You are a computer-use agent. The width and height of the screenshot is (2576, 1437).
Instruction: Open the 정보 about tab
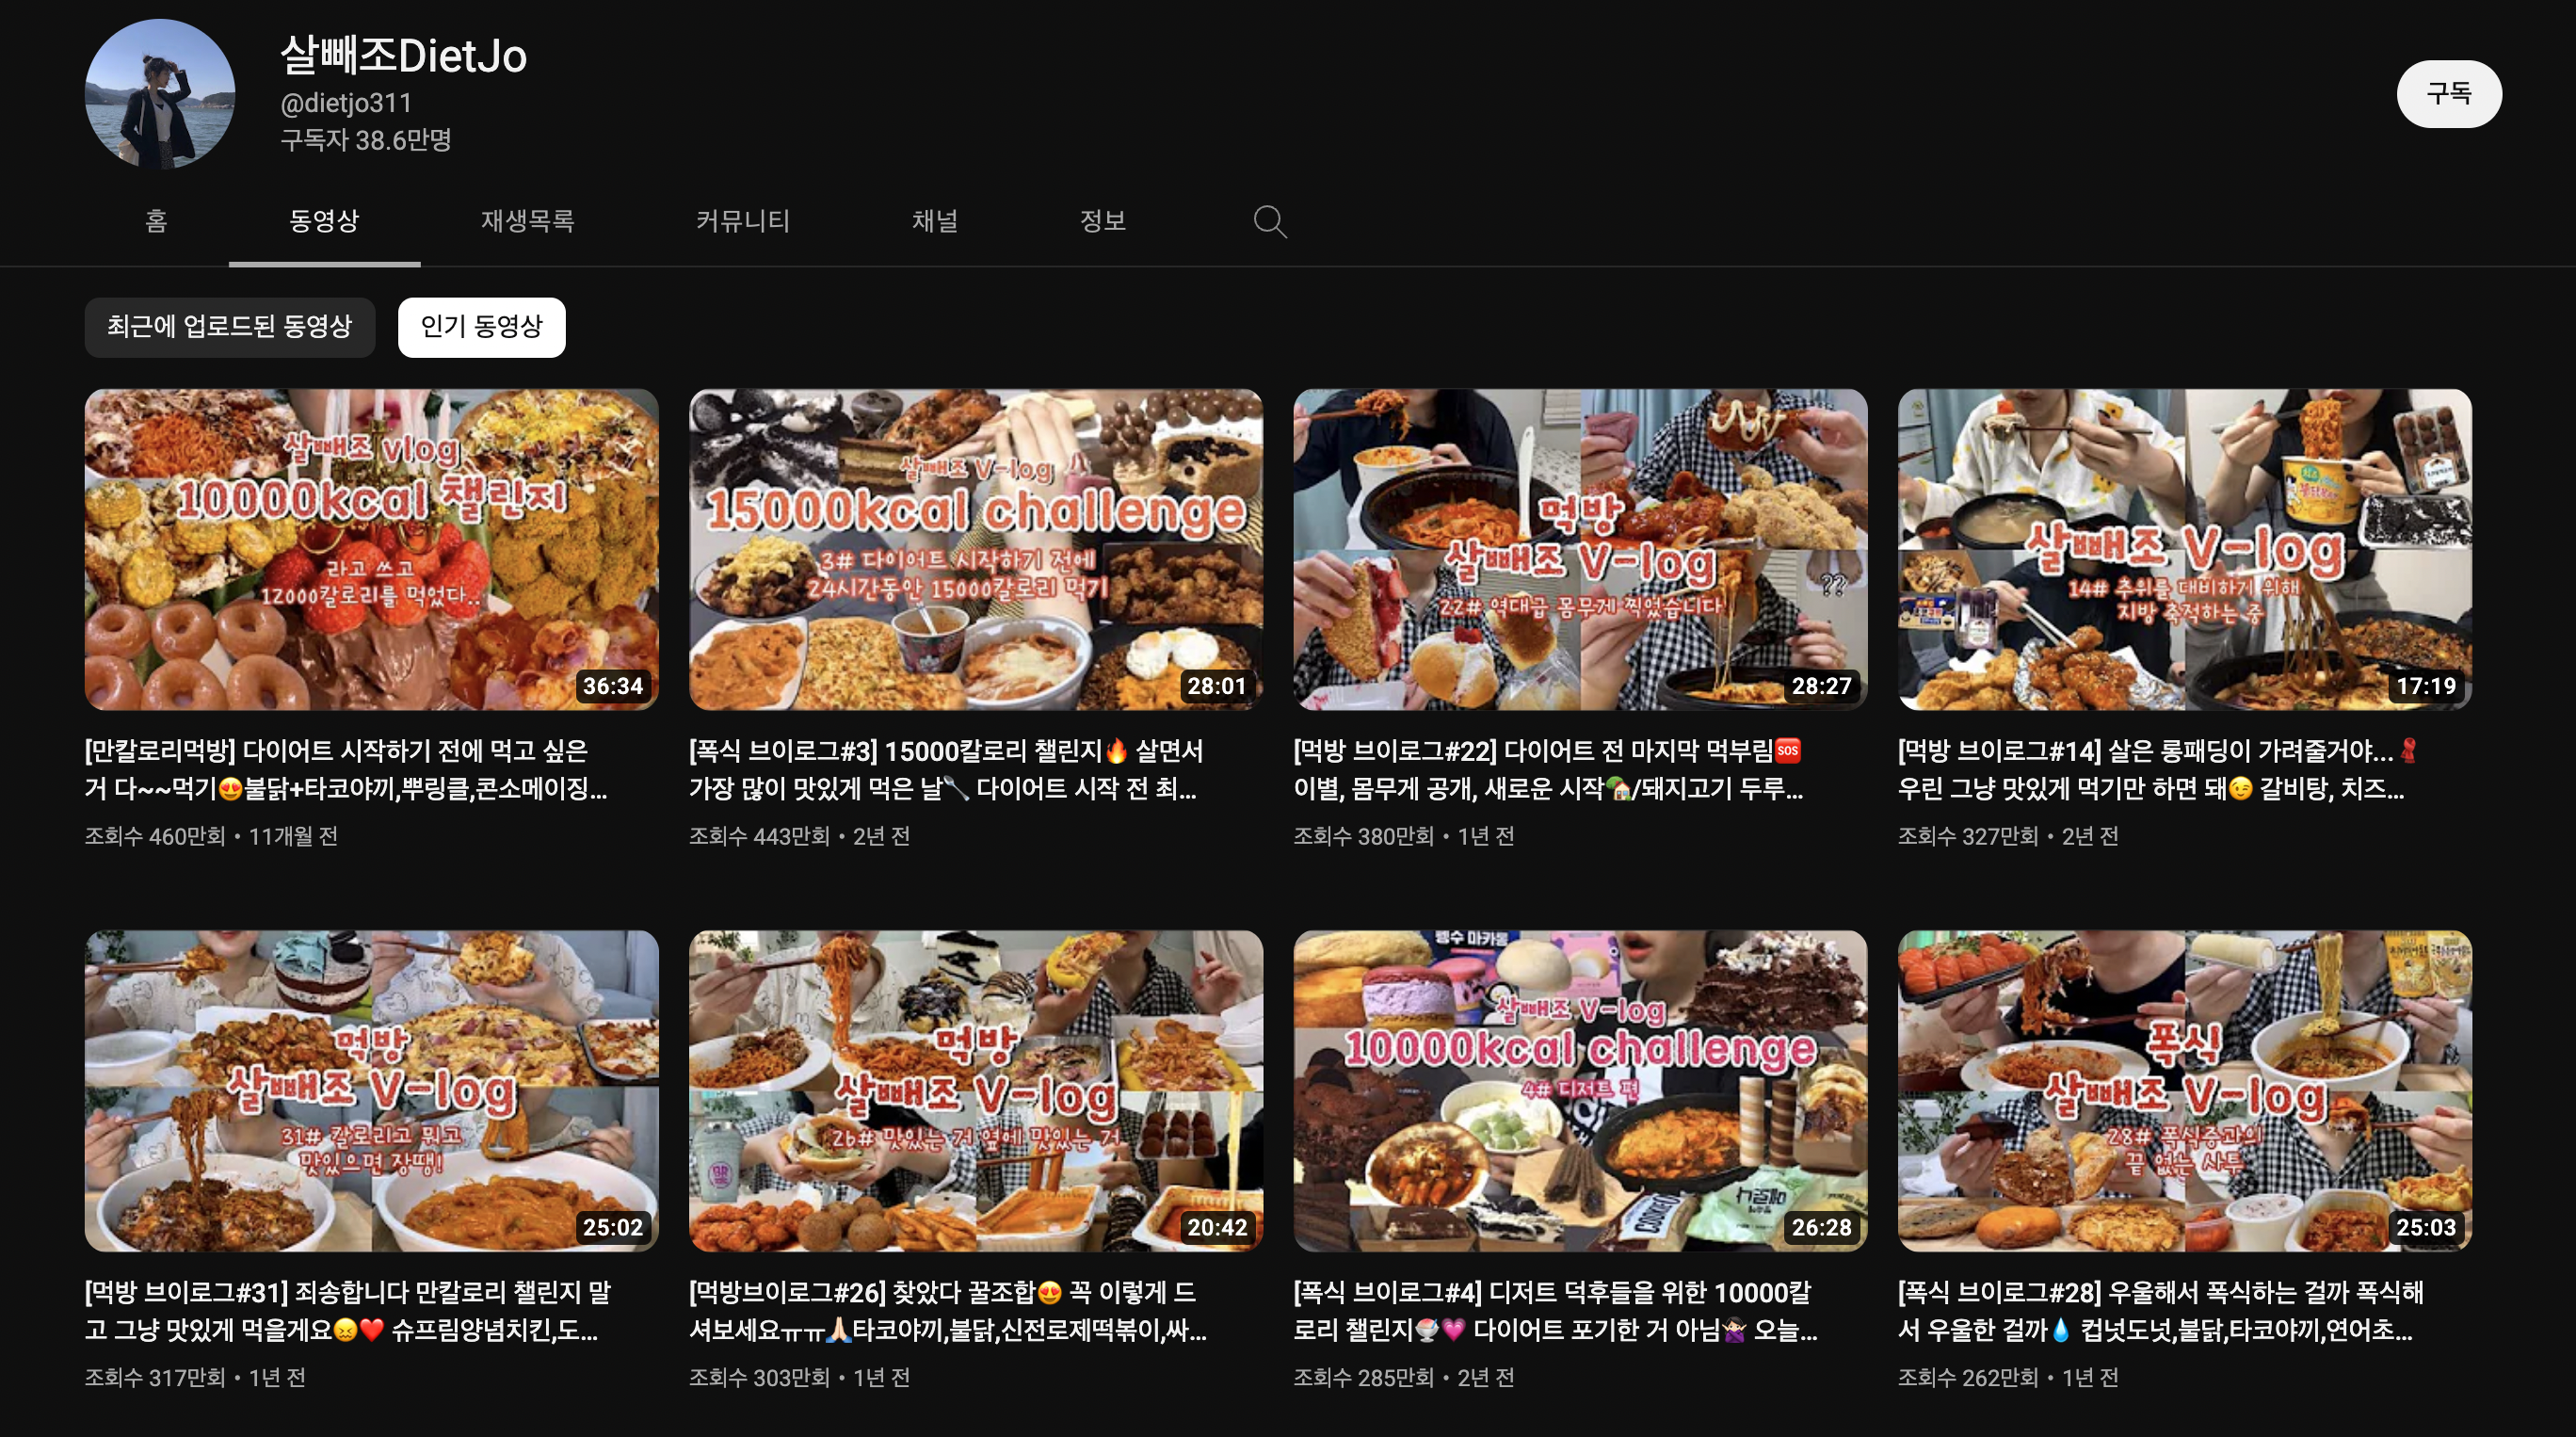click(x=1102, y=221)
